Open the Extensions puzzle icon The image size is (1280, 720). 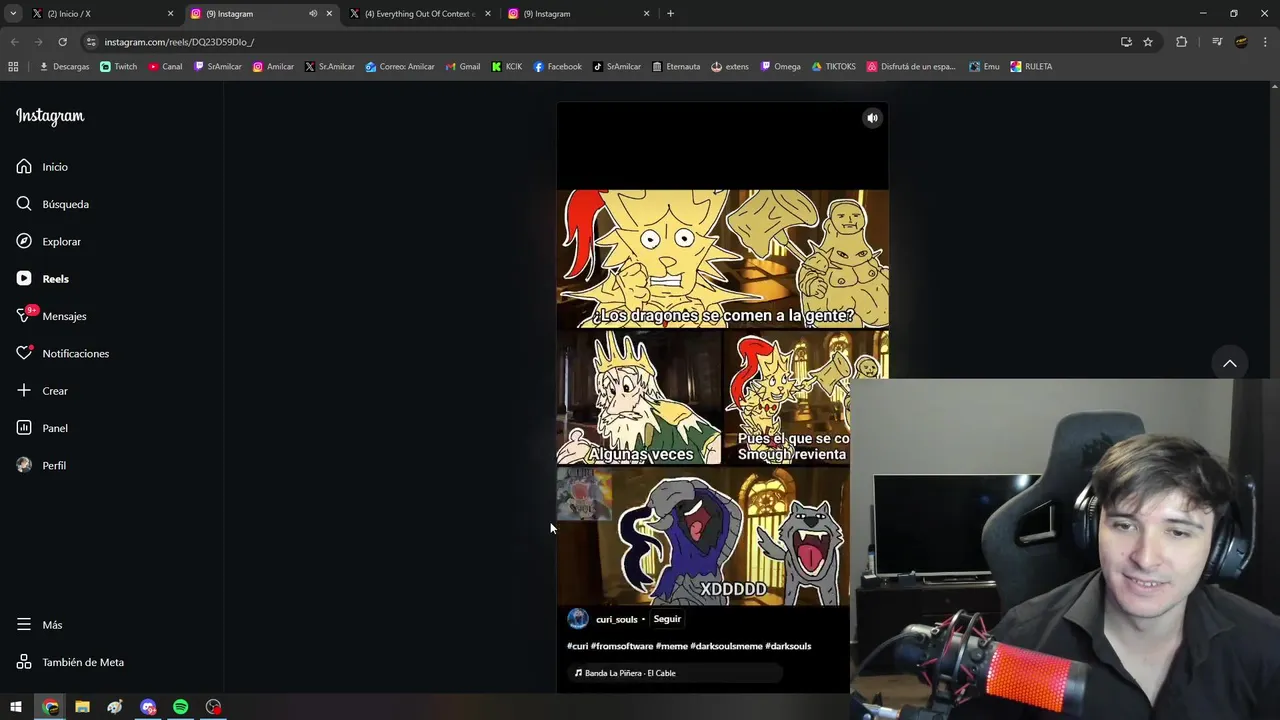(x=1181, y=42)
